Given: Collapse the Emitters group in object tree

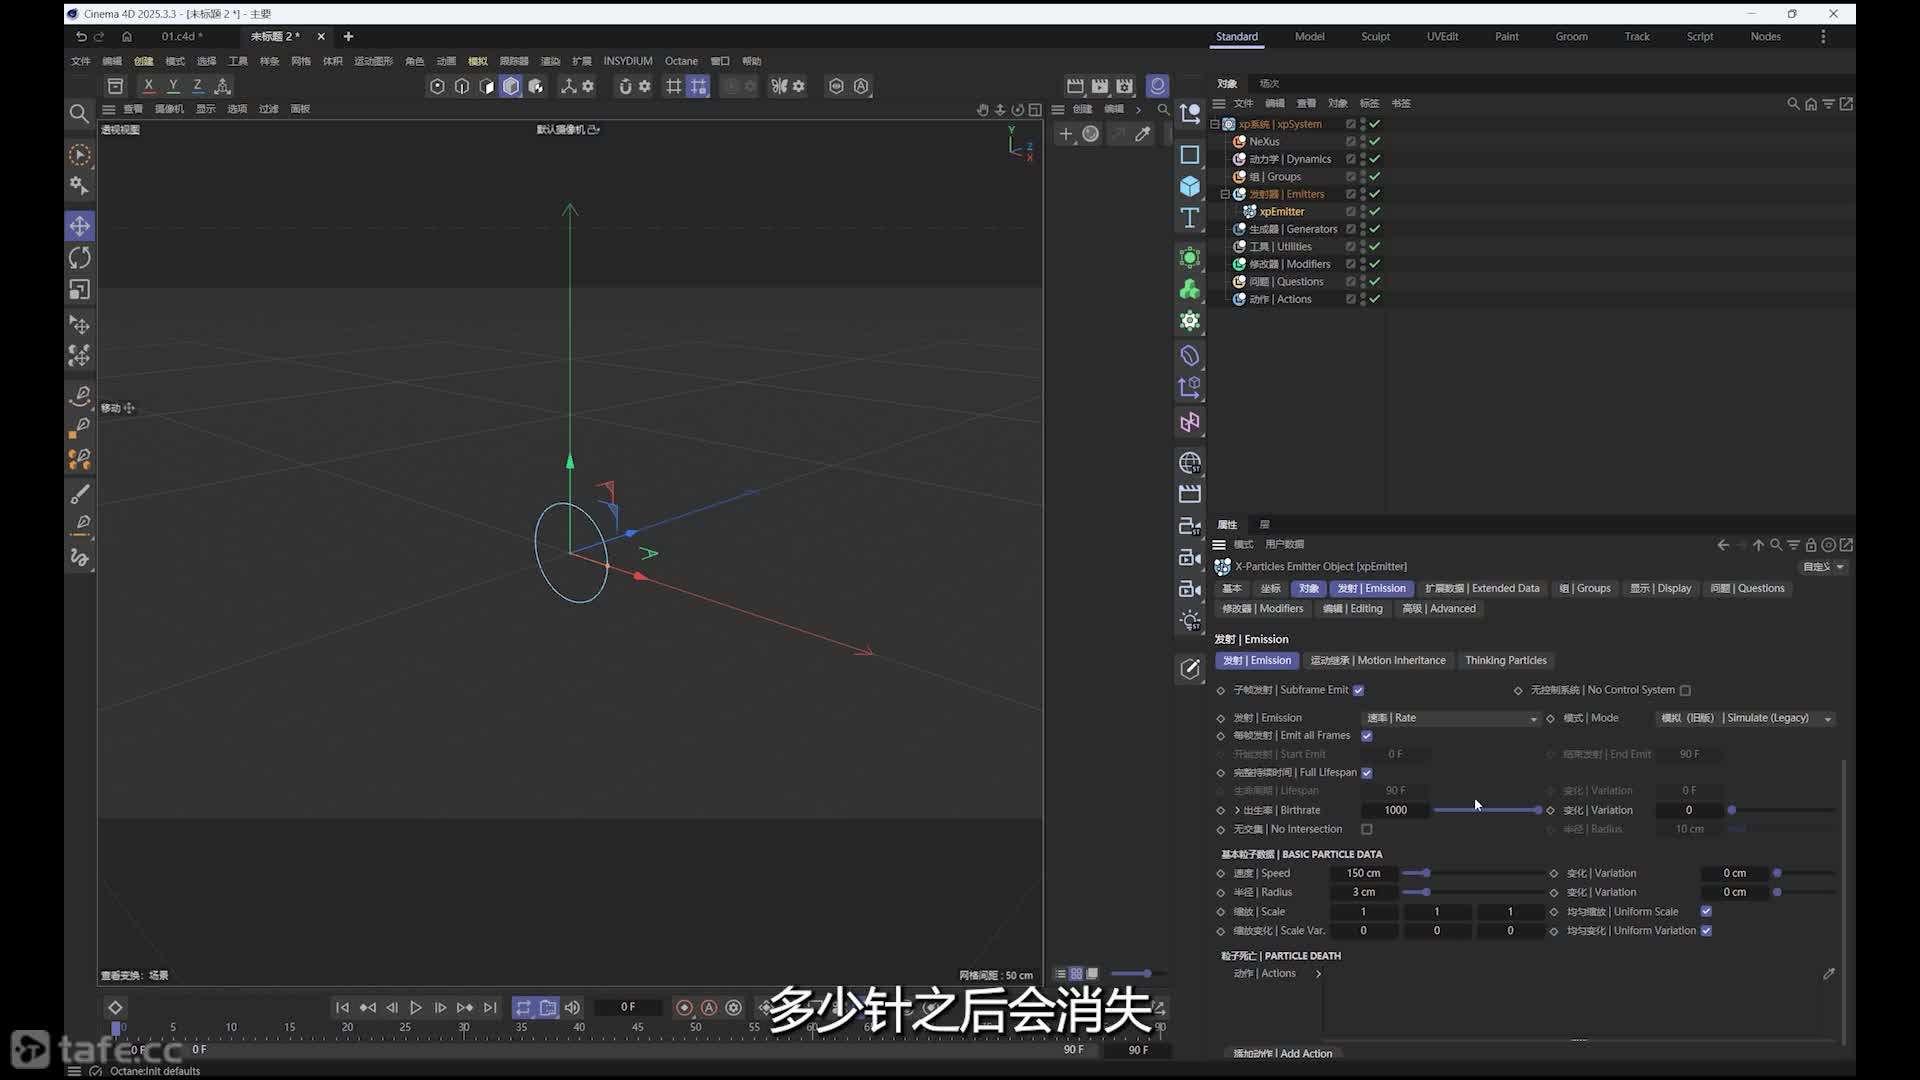Looking at the screenshot, I should tap(1225, 194).
